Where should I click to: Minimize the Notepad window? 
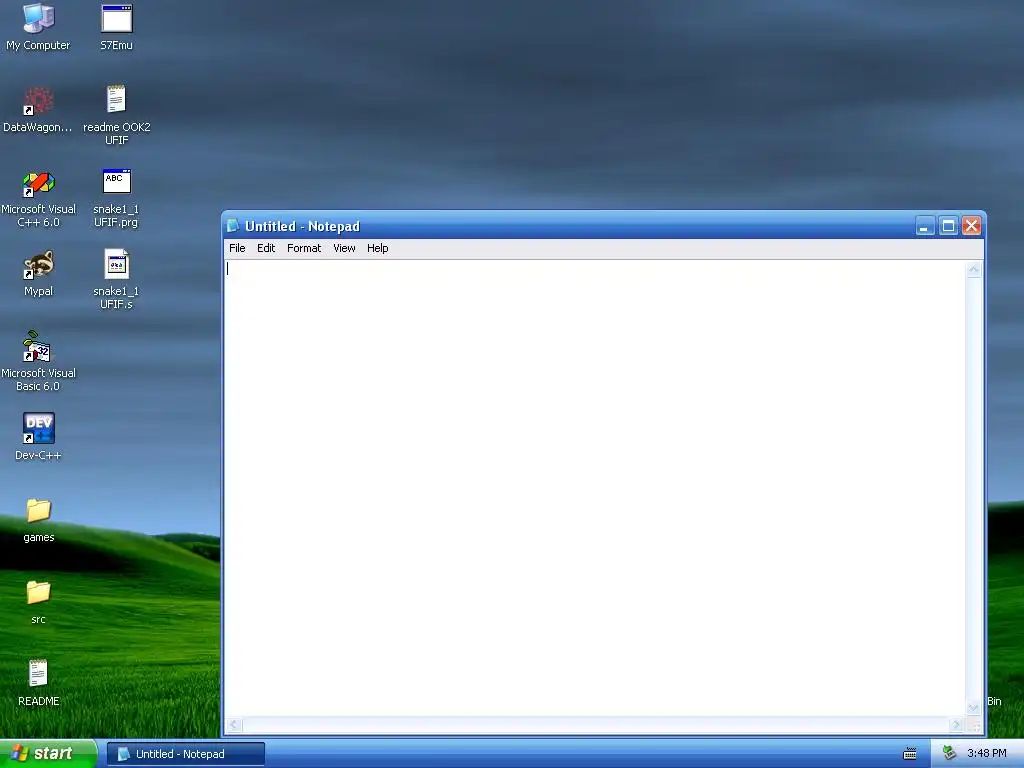(925, 226)
